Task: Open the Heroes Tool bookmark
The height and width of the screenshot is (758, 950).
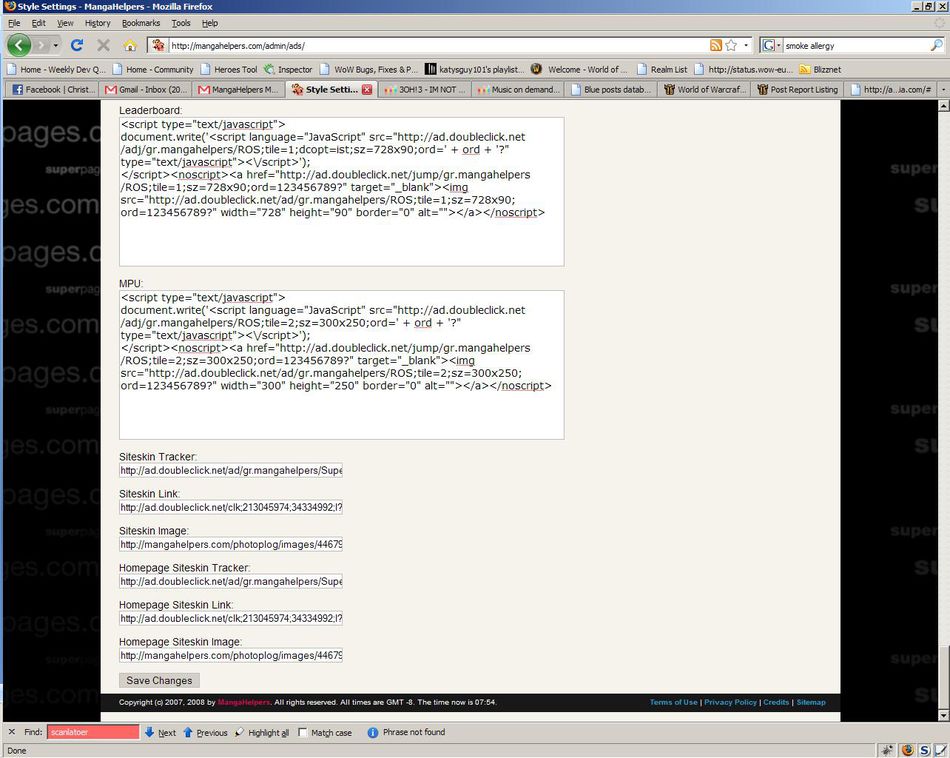Action: (228, 70)
